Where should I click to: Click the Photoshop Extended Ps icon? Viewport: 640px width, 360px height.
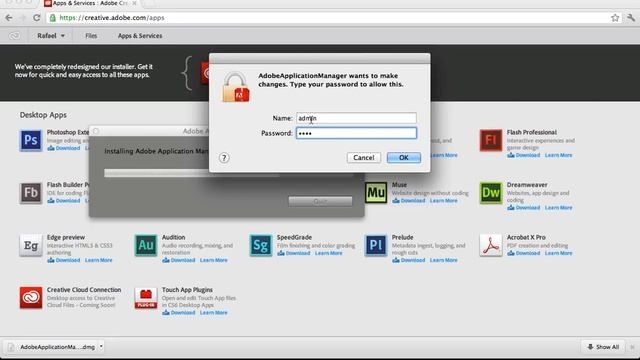[31, 140]
